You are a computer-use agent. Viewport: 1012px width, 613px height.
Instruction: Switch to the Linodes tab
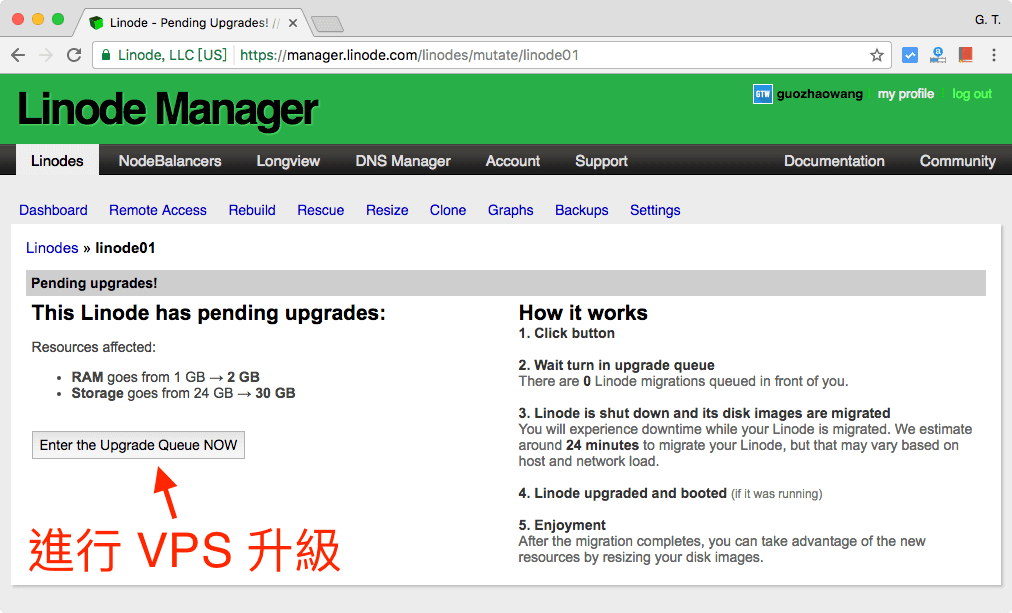[x=57, y=160]
